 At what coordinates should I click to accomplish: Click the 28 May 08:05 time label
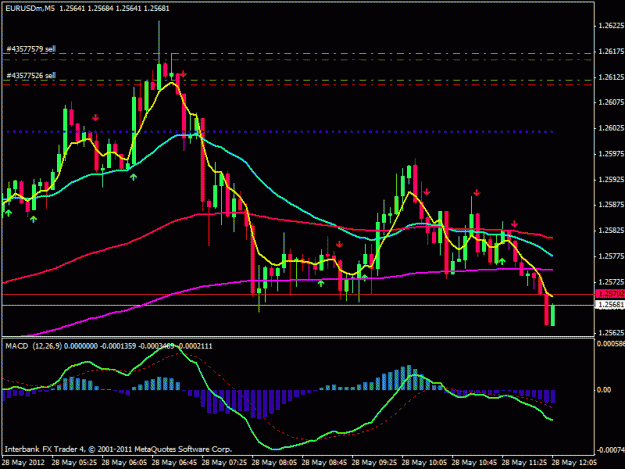click(x=274, y=463)
